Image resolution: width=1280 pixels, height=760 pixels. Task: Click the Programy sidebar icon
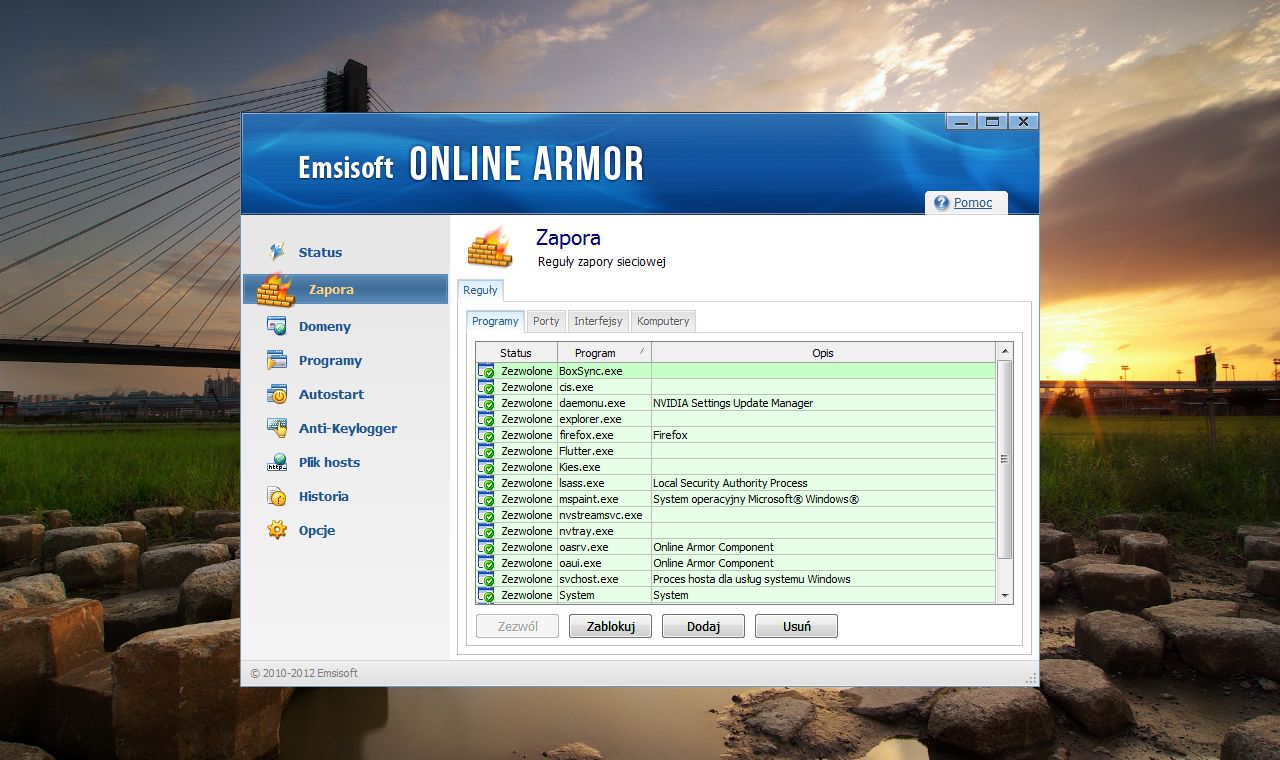[x=277, y=360]
